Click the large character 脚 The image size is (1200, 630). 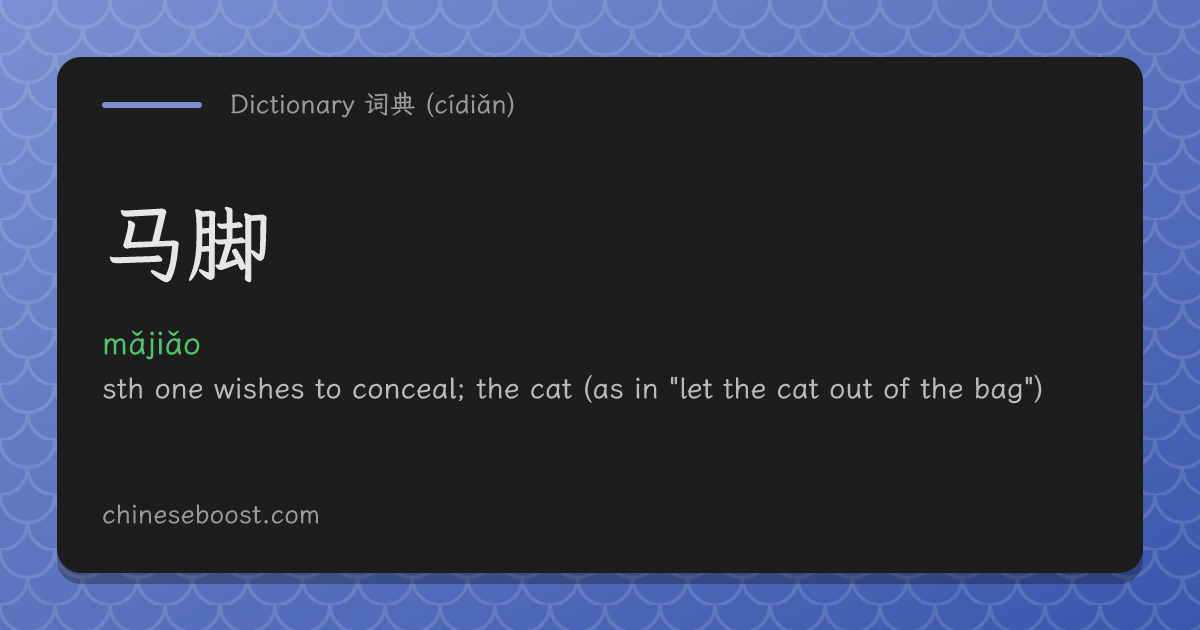point(229,247)
